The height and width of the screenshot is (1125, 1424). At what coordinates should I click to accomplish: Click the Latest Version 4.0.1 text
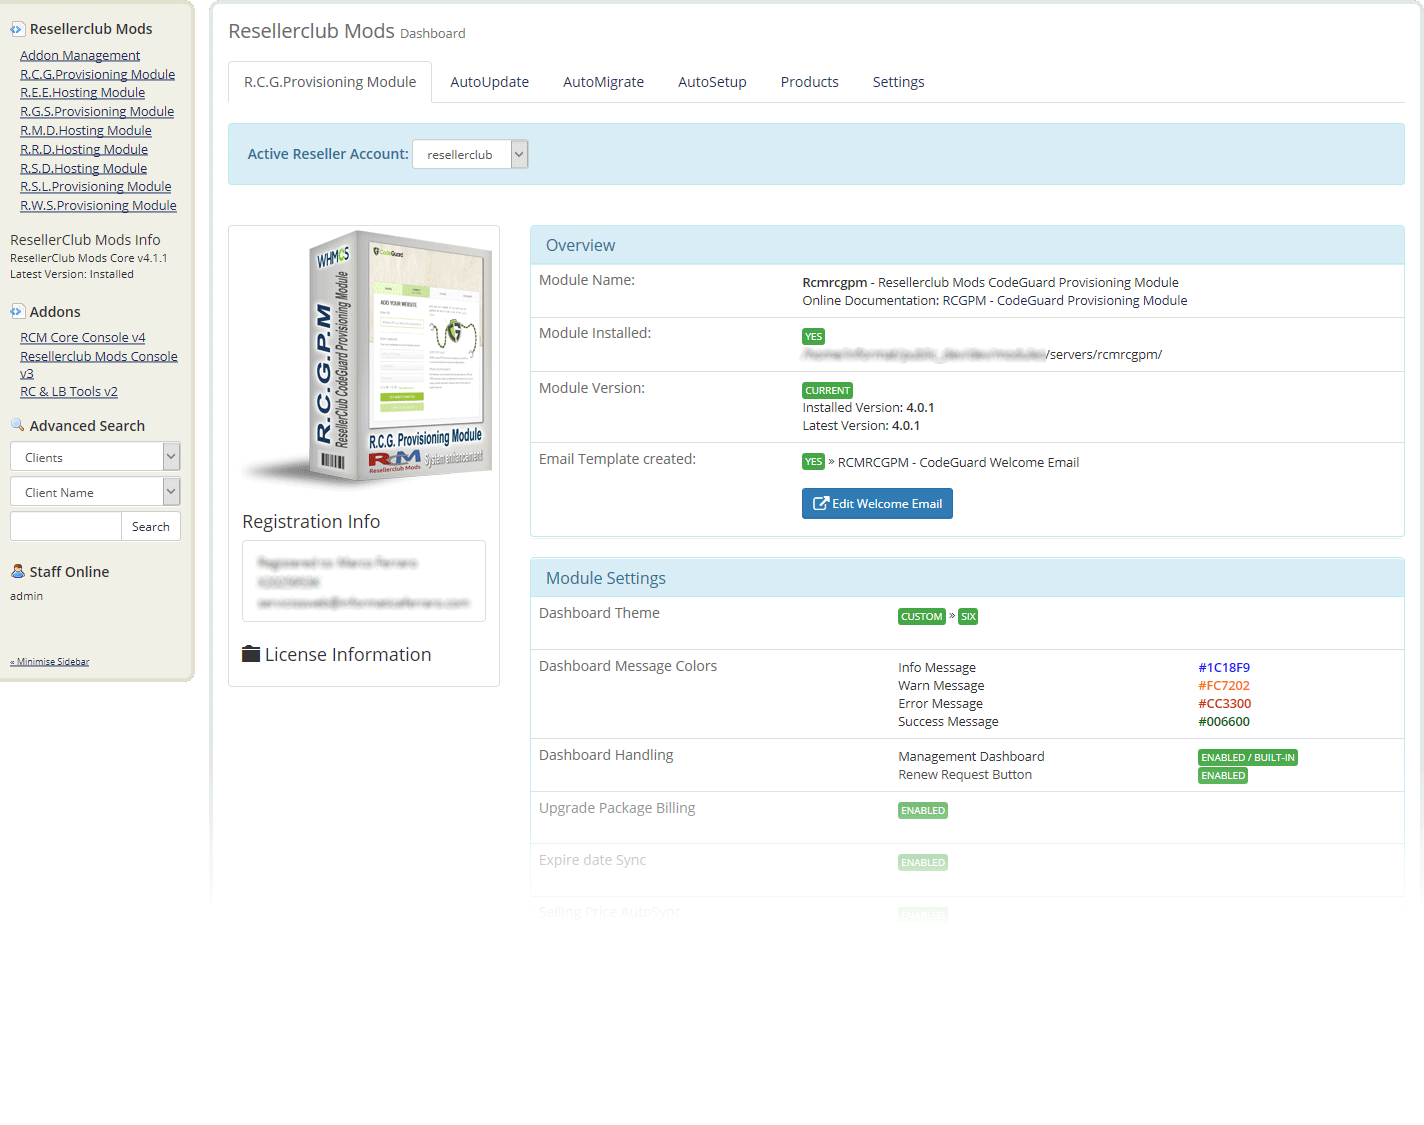[861, 425]
